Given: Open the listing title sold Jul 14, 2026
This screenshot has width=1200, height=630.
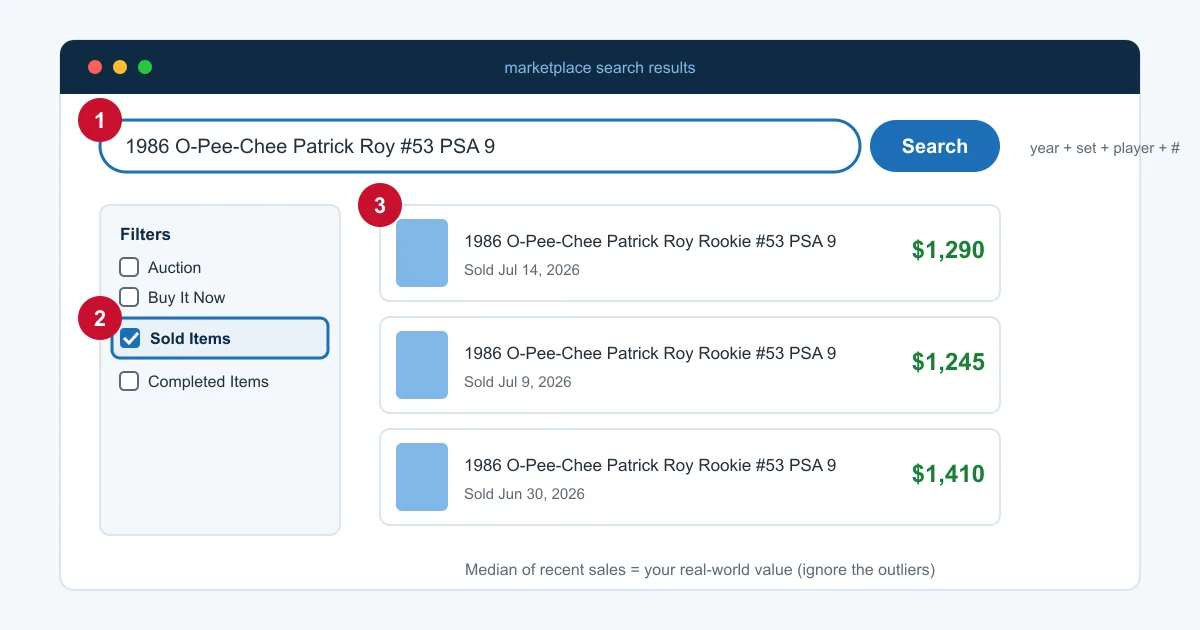Looking at the screenshot, I should tap(650, 241).
